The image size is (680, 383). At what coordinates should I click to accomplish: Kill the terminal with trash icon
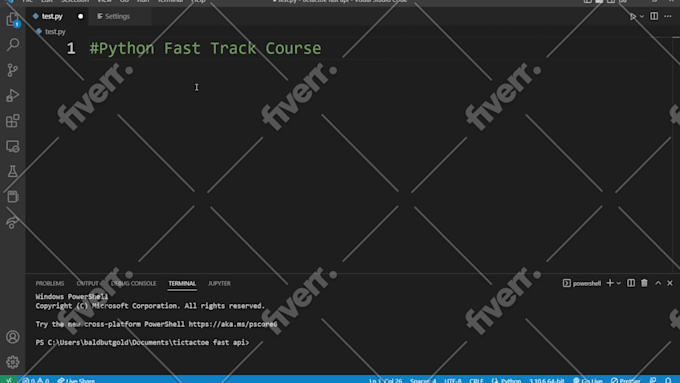[x=644, y=283]
